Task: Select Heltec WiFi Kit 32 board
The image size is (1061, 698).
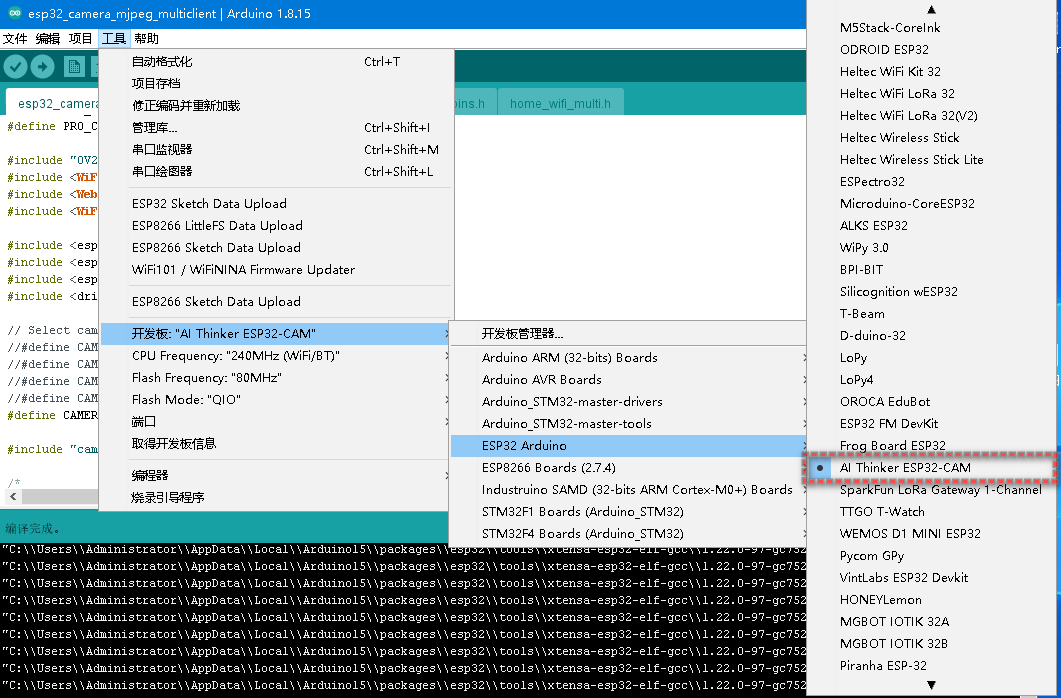Action: [930, 72]
